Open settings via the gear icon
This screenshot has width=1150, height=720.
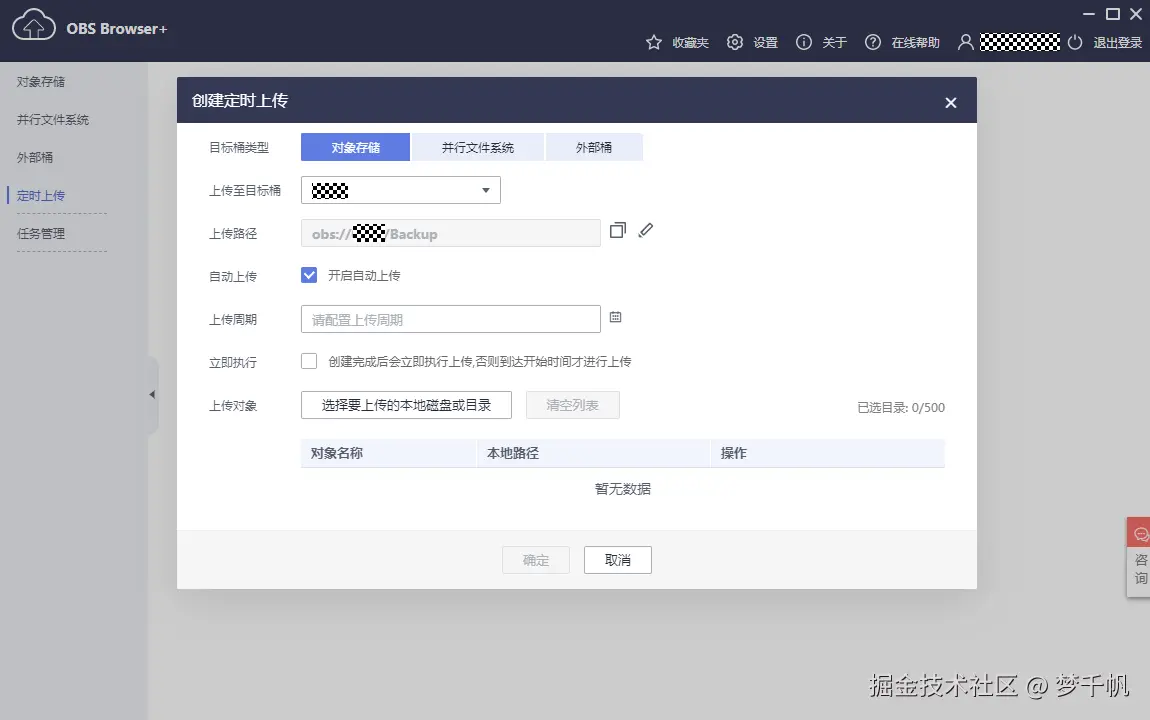click(x=735, y=43)
